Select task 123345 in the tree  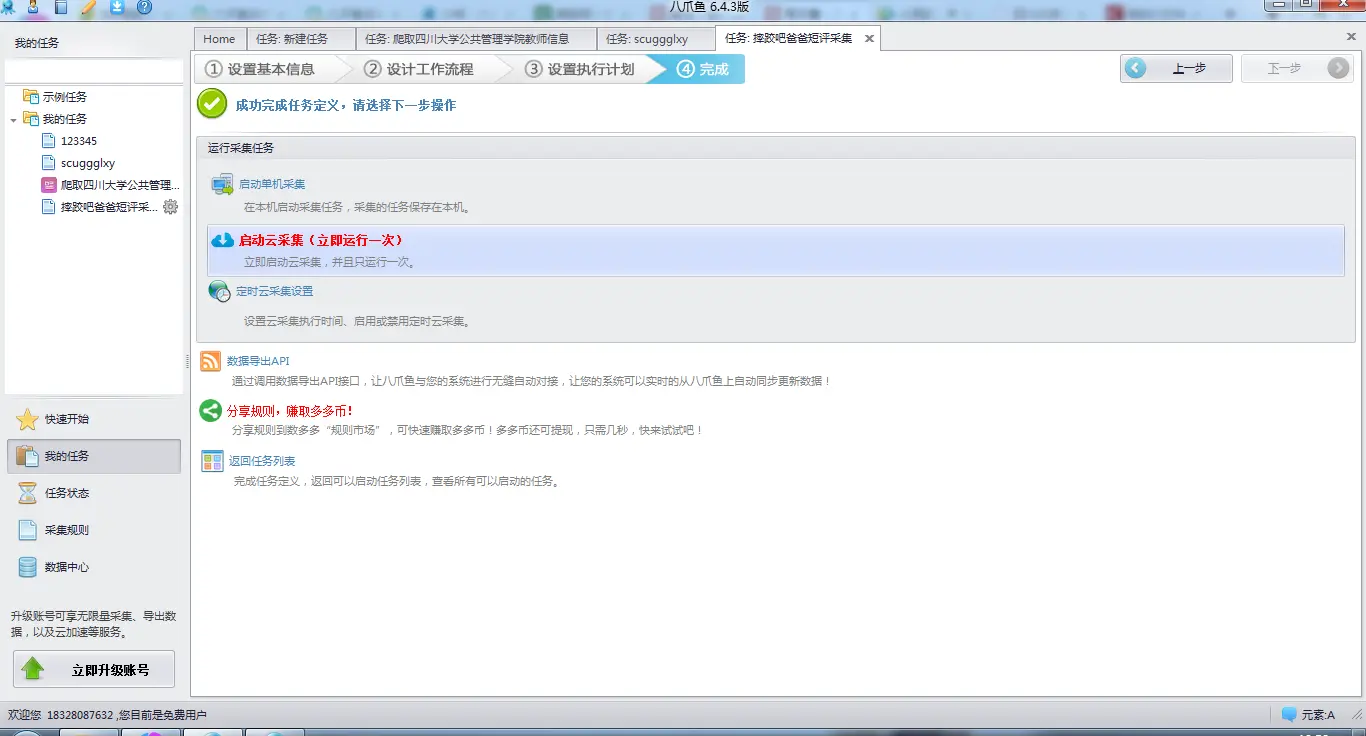click(69, 141)
